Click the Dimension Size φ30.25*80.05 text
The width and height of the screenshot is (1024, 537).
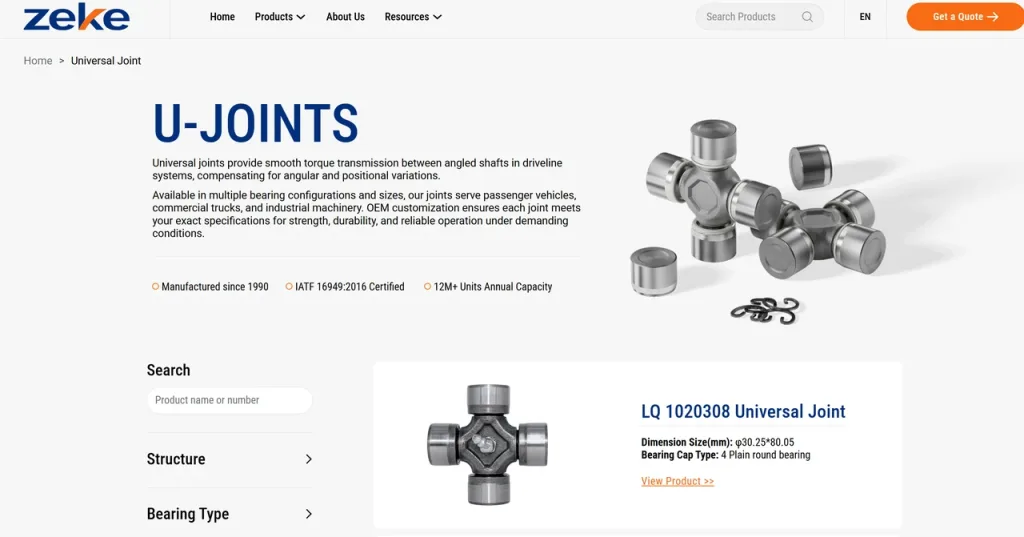coord(718,442)
